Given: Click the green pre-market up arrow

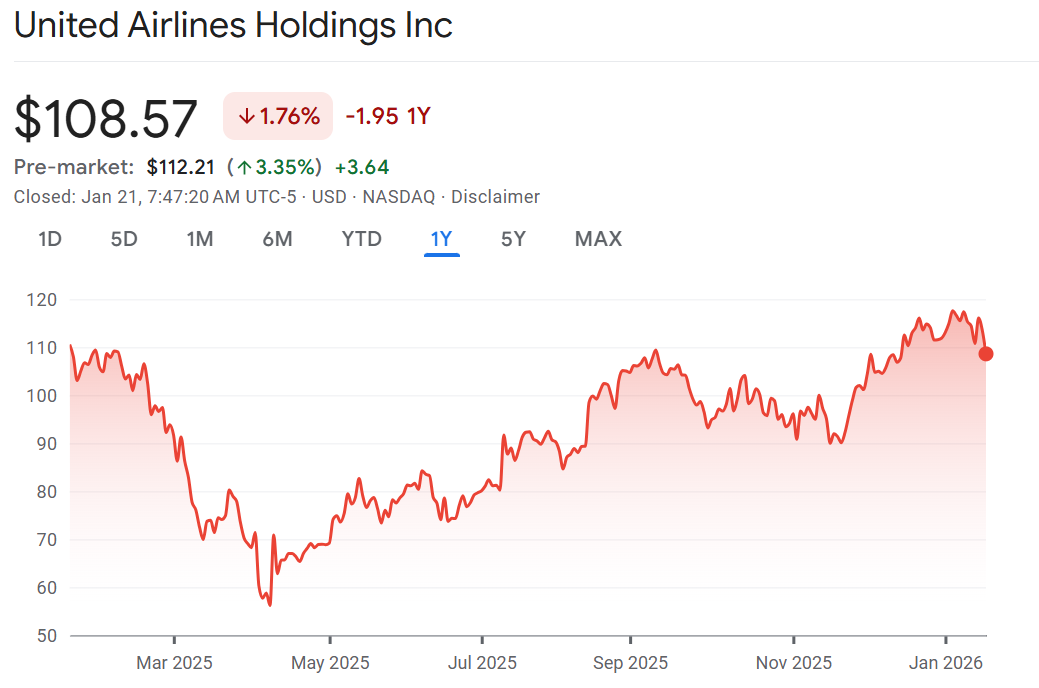Looking at the screenshot, I should click(243, 167).
